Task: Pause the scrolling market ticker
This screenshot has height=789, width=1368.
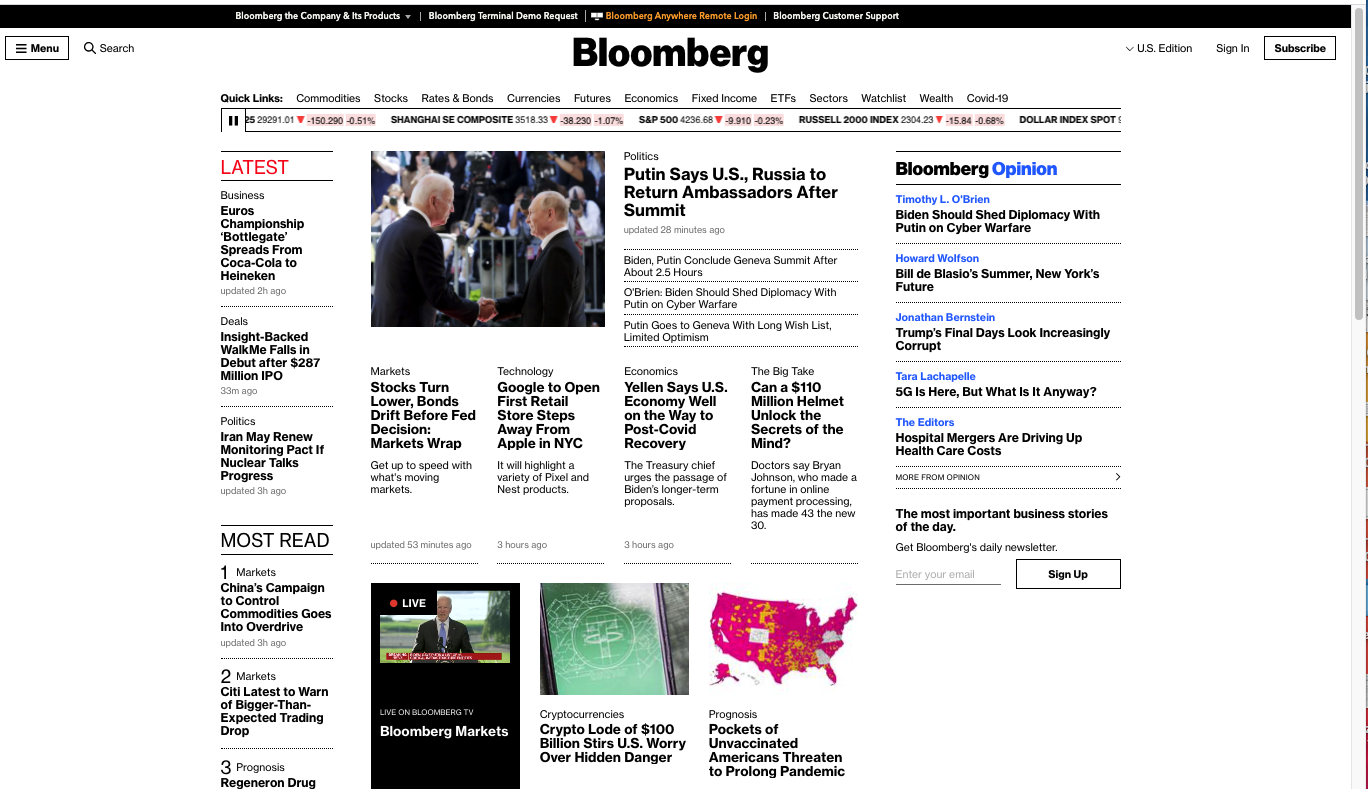Action: click(x=233, y=121)
